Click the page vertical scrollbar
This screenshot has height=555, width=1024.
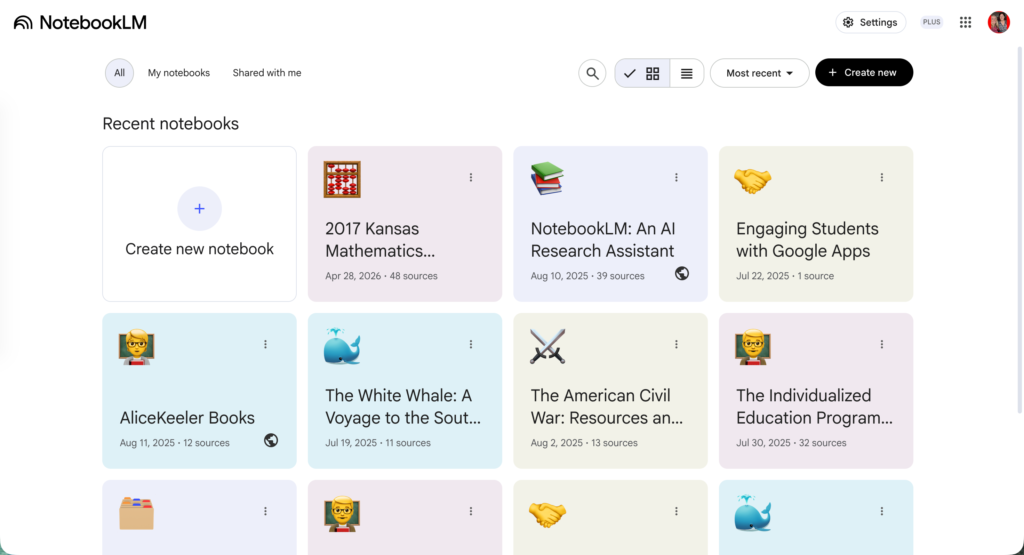1020,229
